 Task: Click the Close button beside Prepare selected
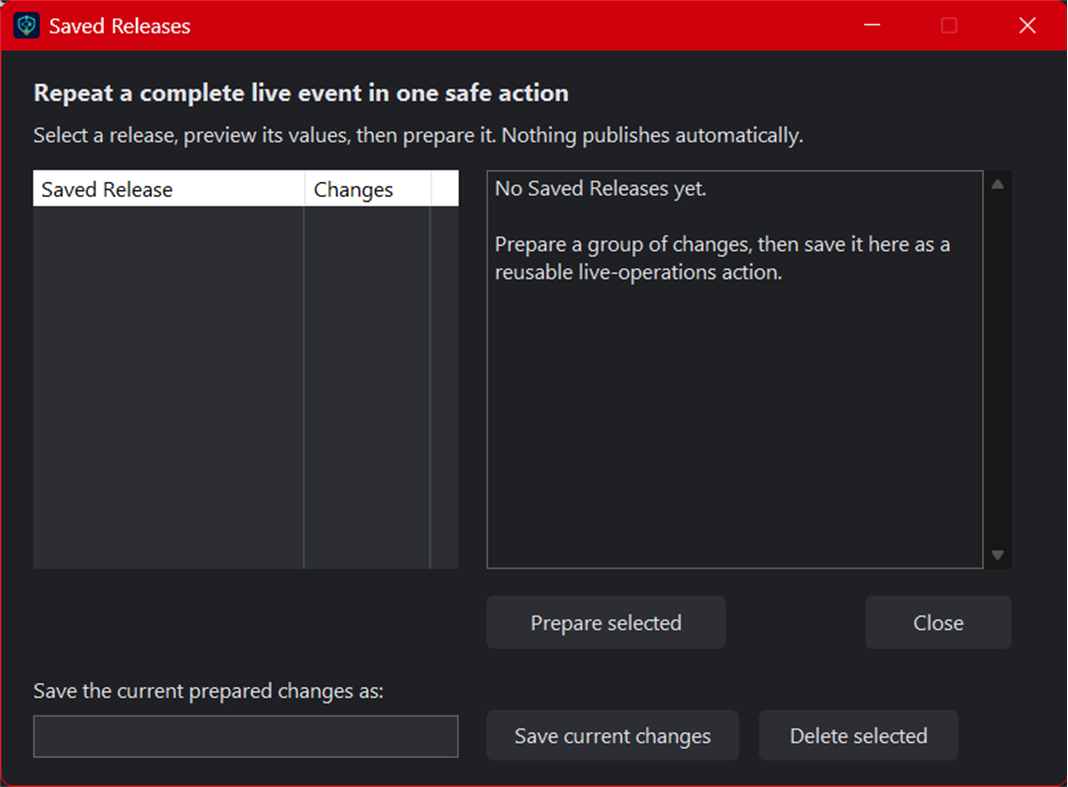(x=938, y=622)
